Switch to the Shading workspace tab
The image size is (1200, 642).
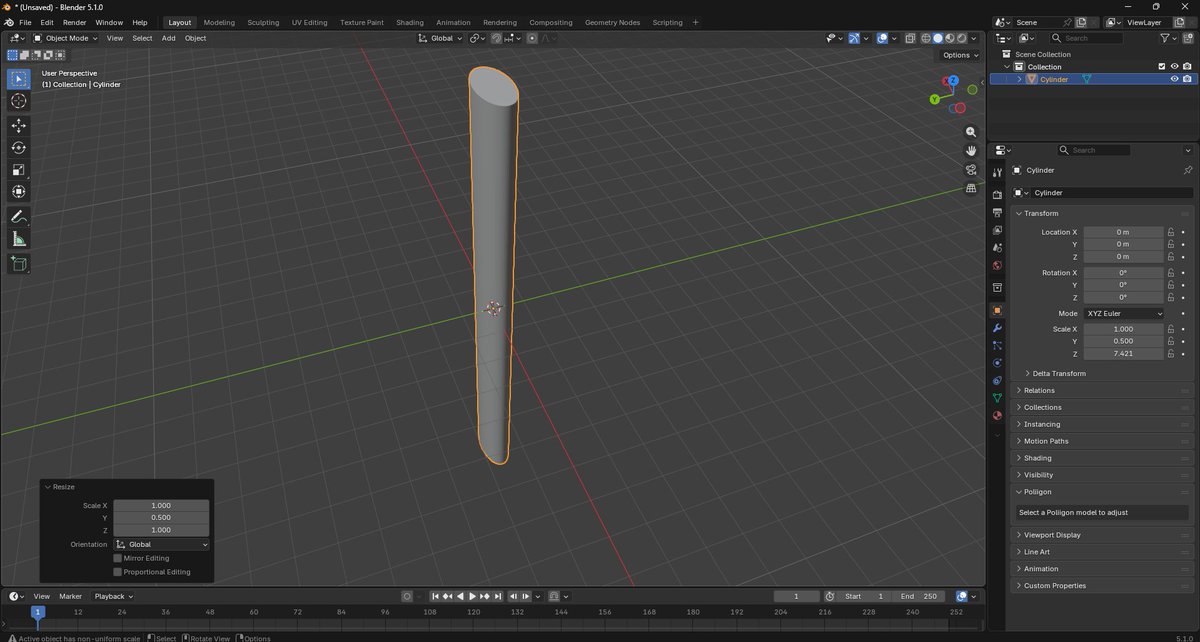(409, 22)
